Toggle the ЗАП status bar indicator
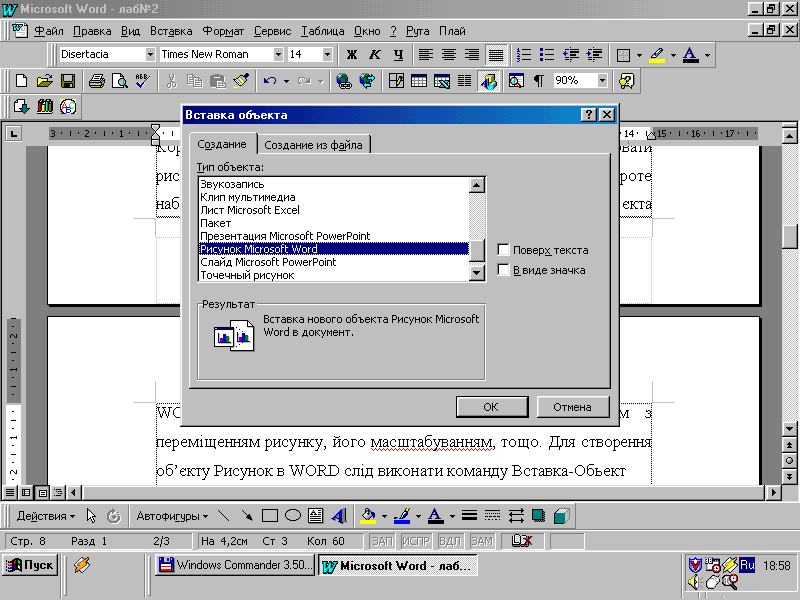 [x=382, y=541]
